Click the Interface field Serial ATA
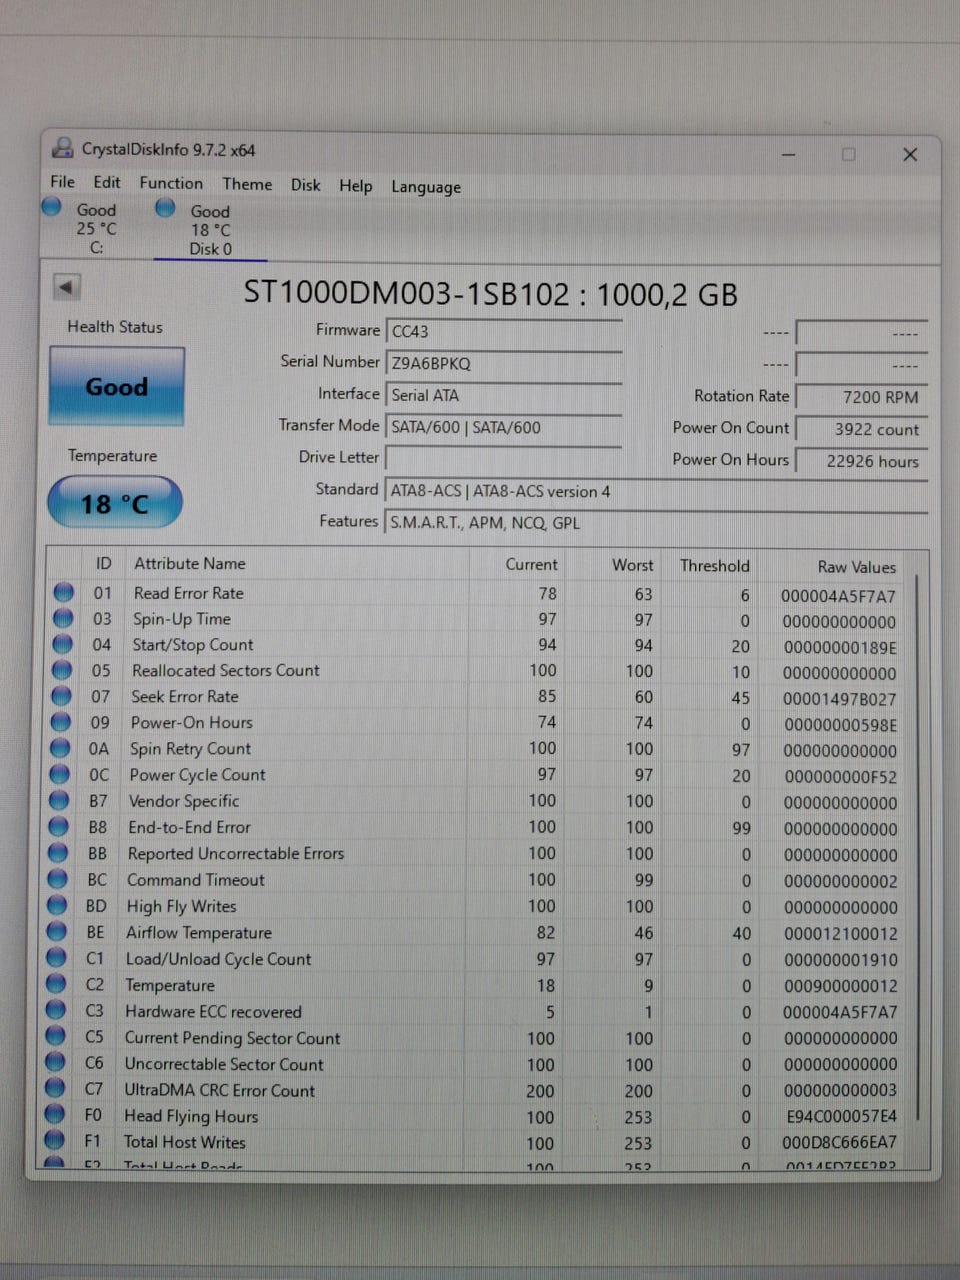The width and height of the screenshot is (960, 1280). click(504, 396)
